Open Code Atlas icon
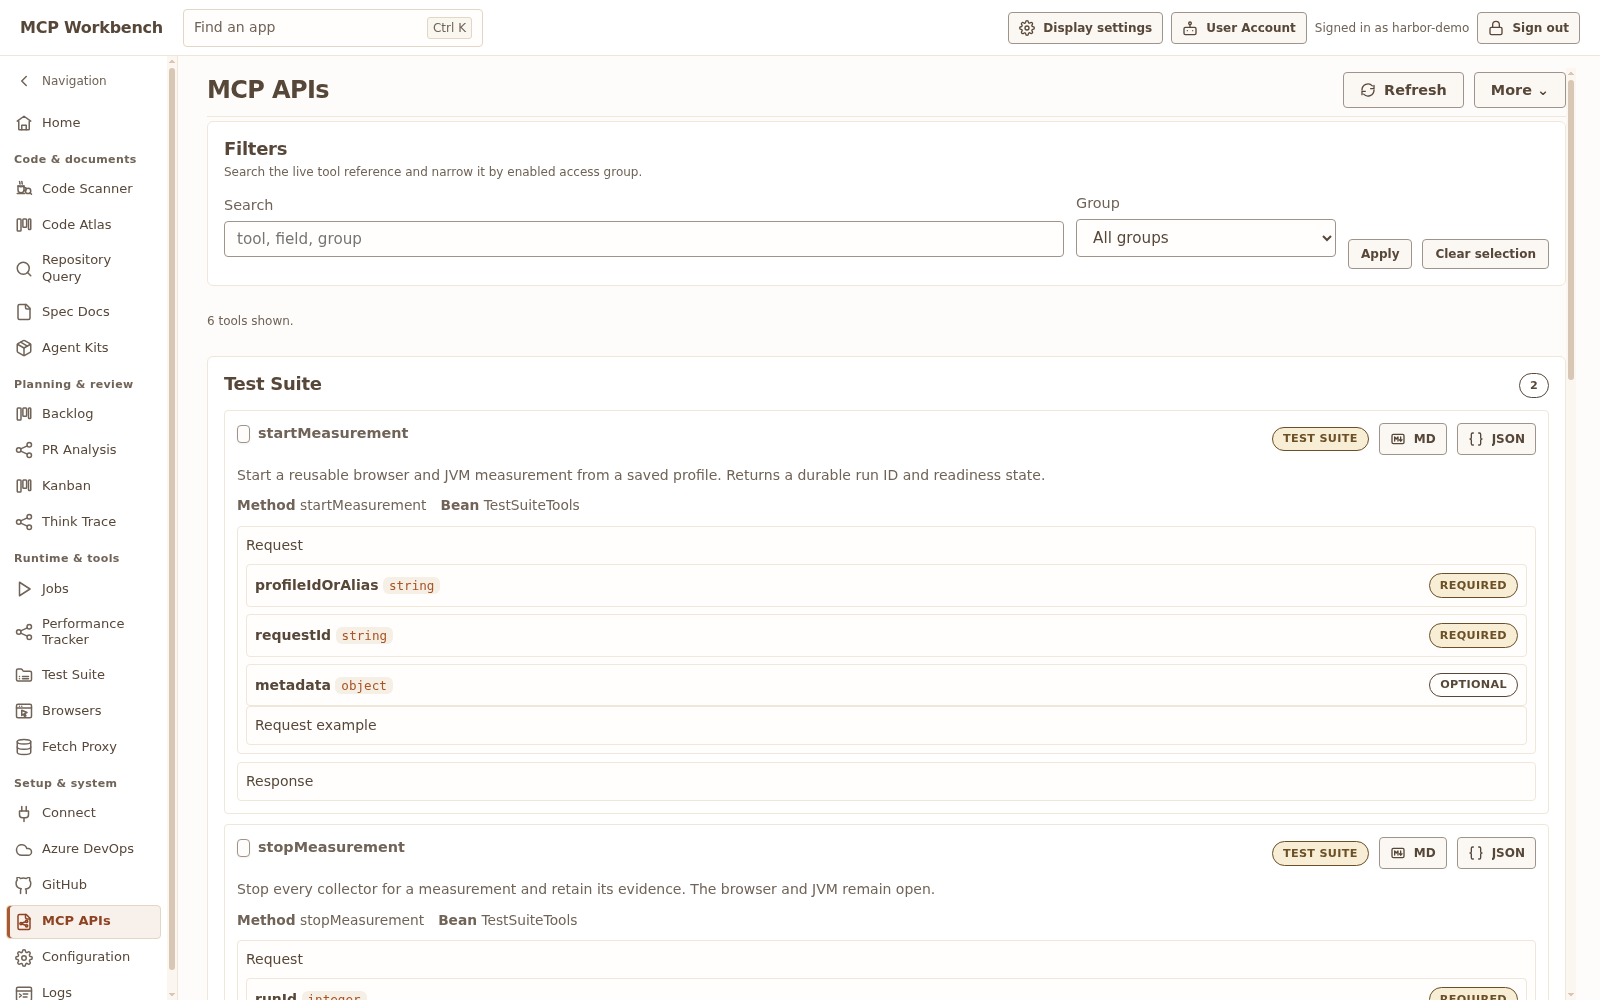 (x=24, y=225)
